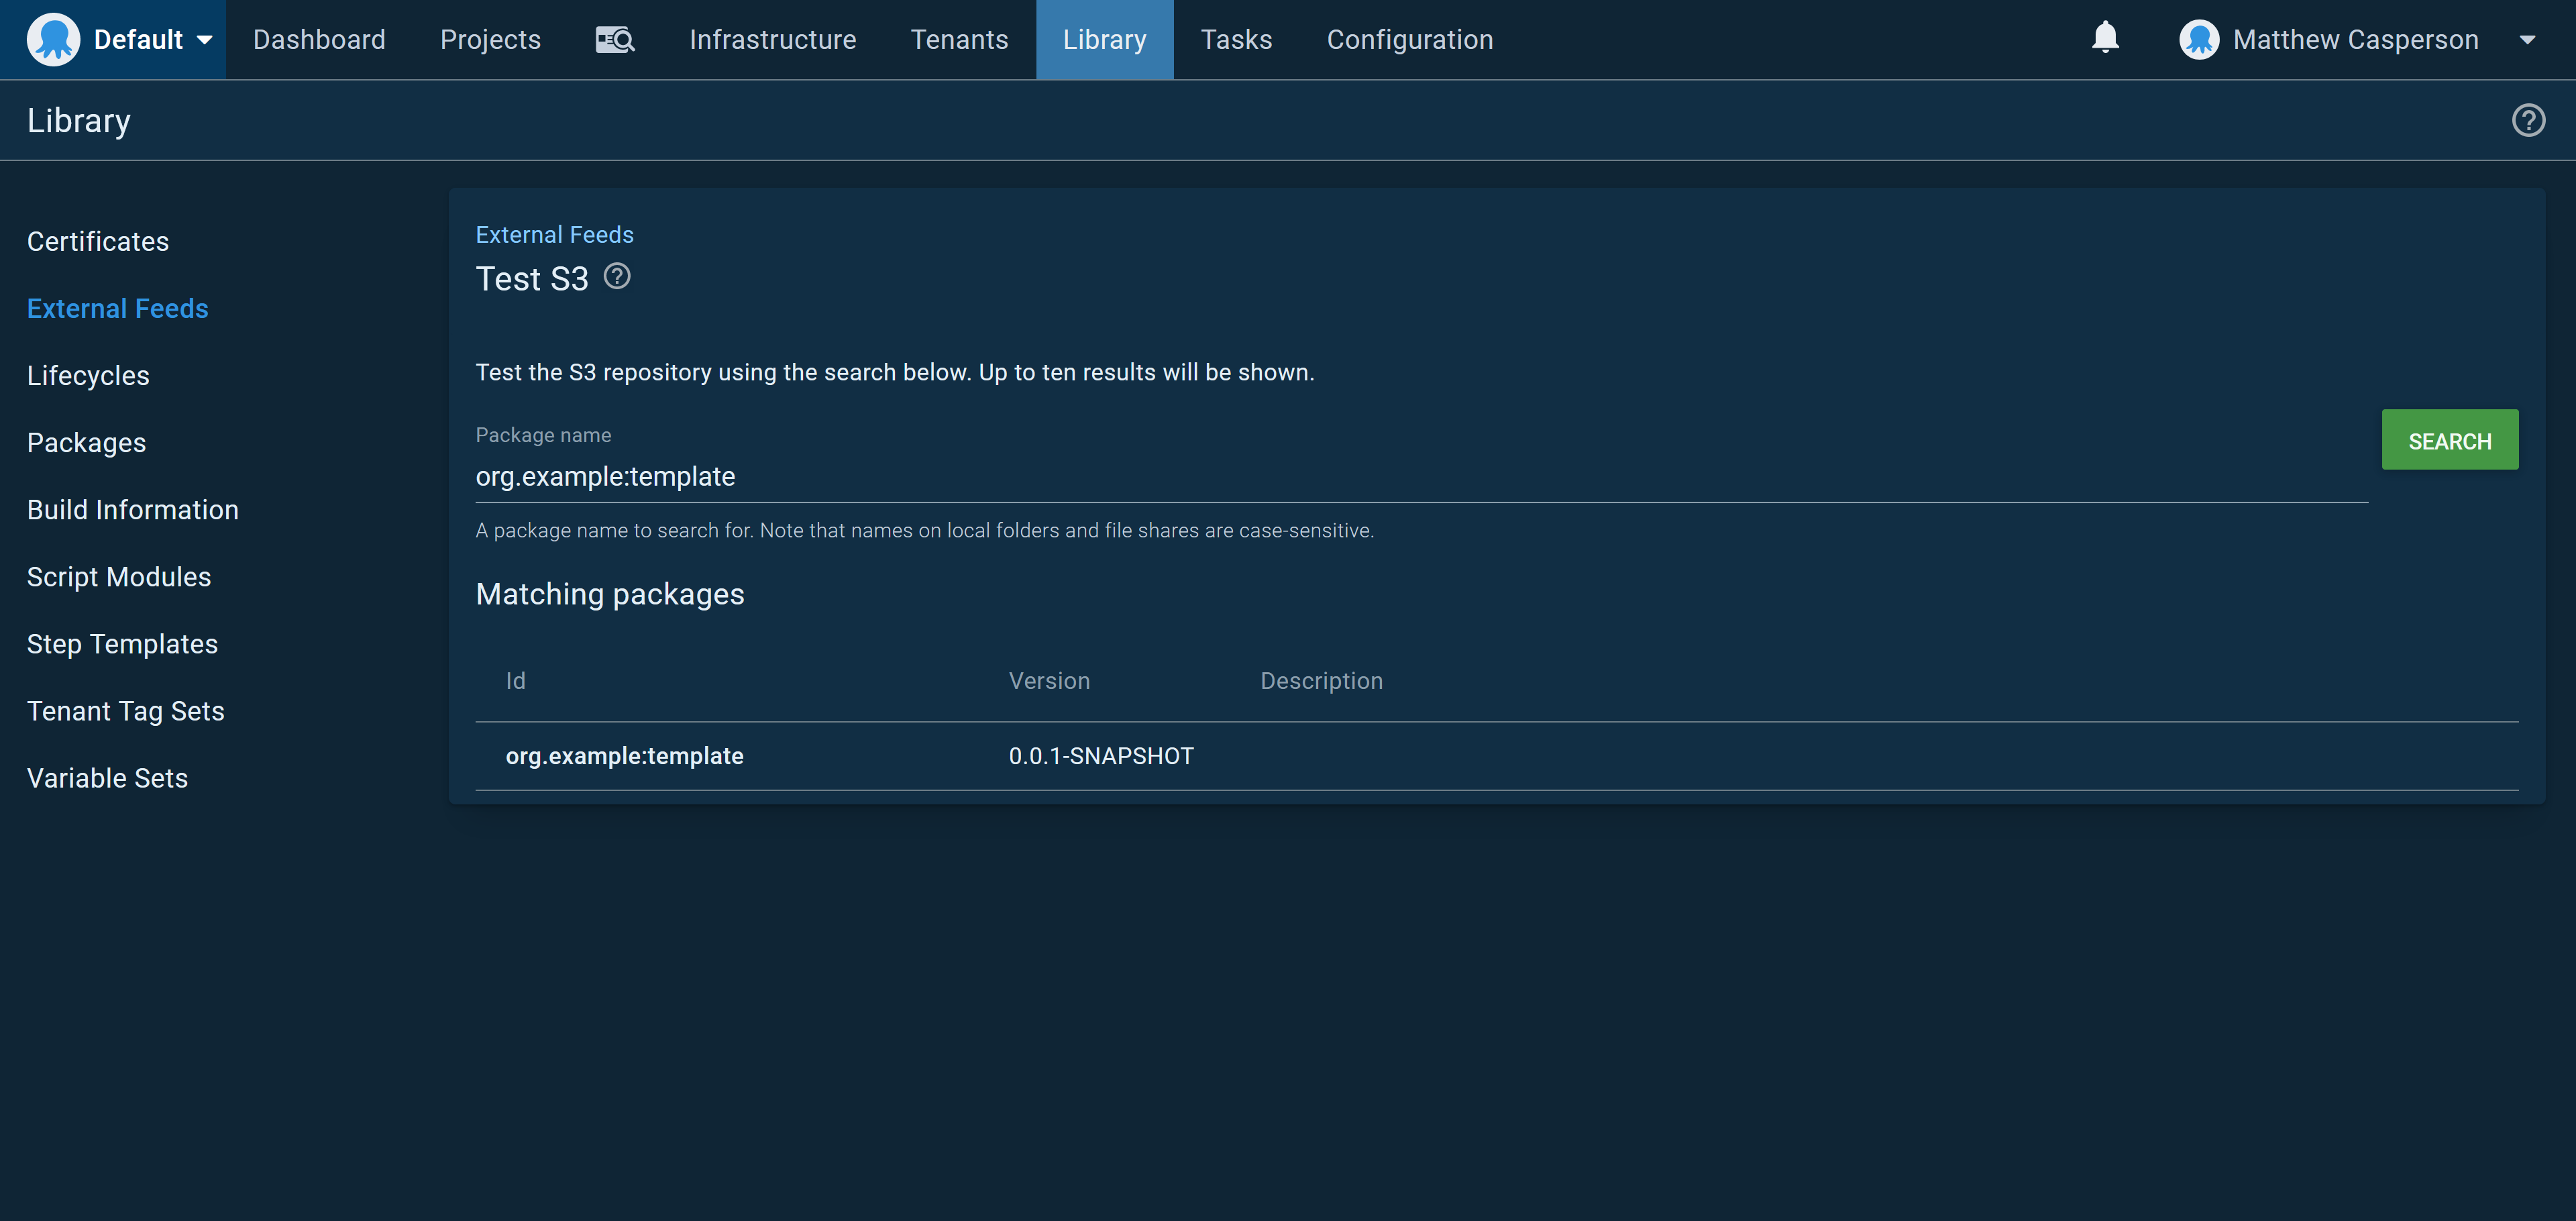Click the notifications bell icon

(x=2105, y=38)
